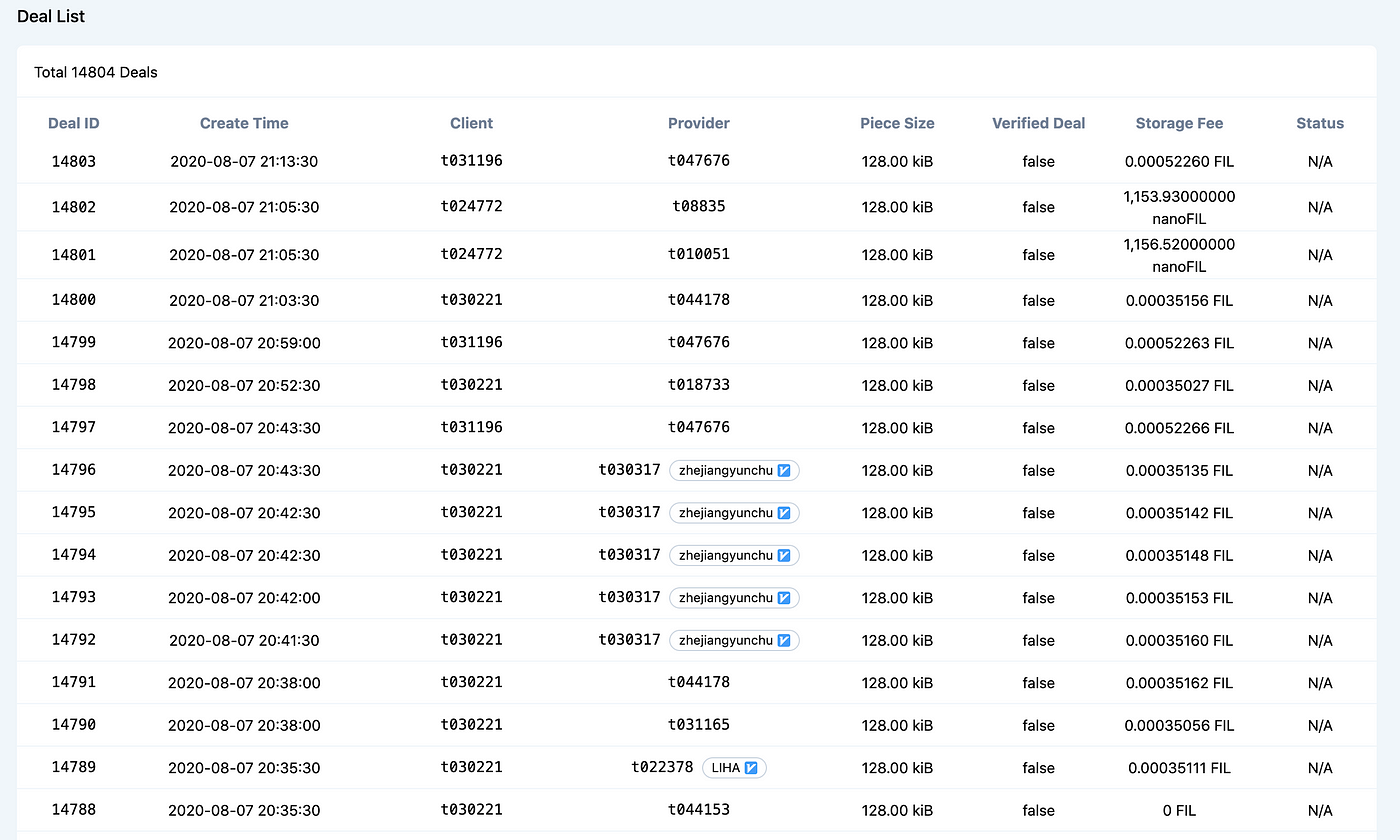Click the Create Time column header
The height and width of the screenshot is (840, 1400).
pos(244,124)
